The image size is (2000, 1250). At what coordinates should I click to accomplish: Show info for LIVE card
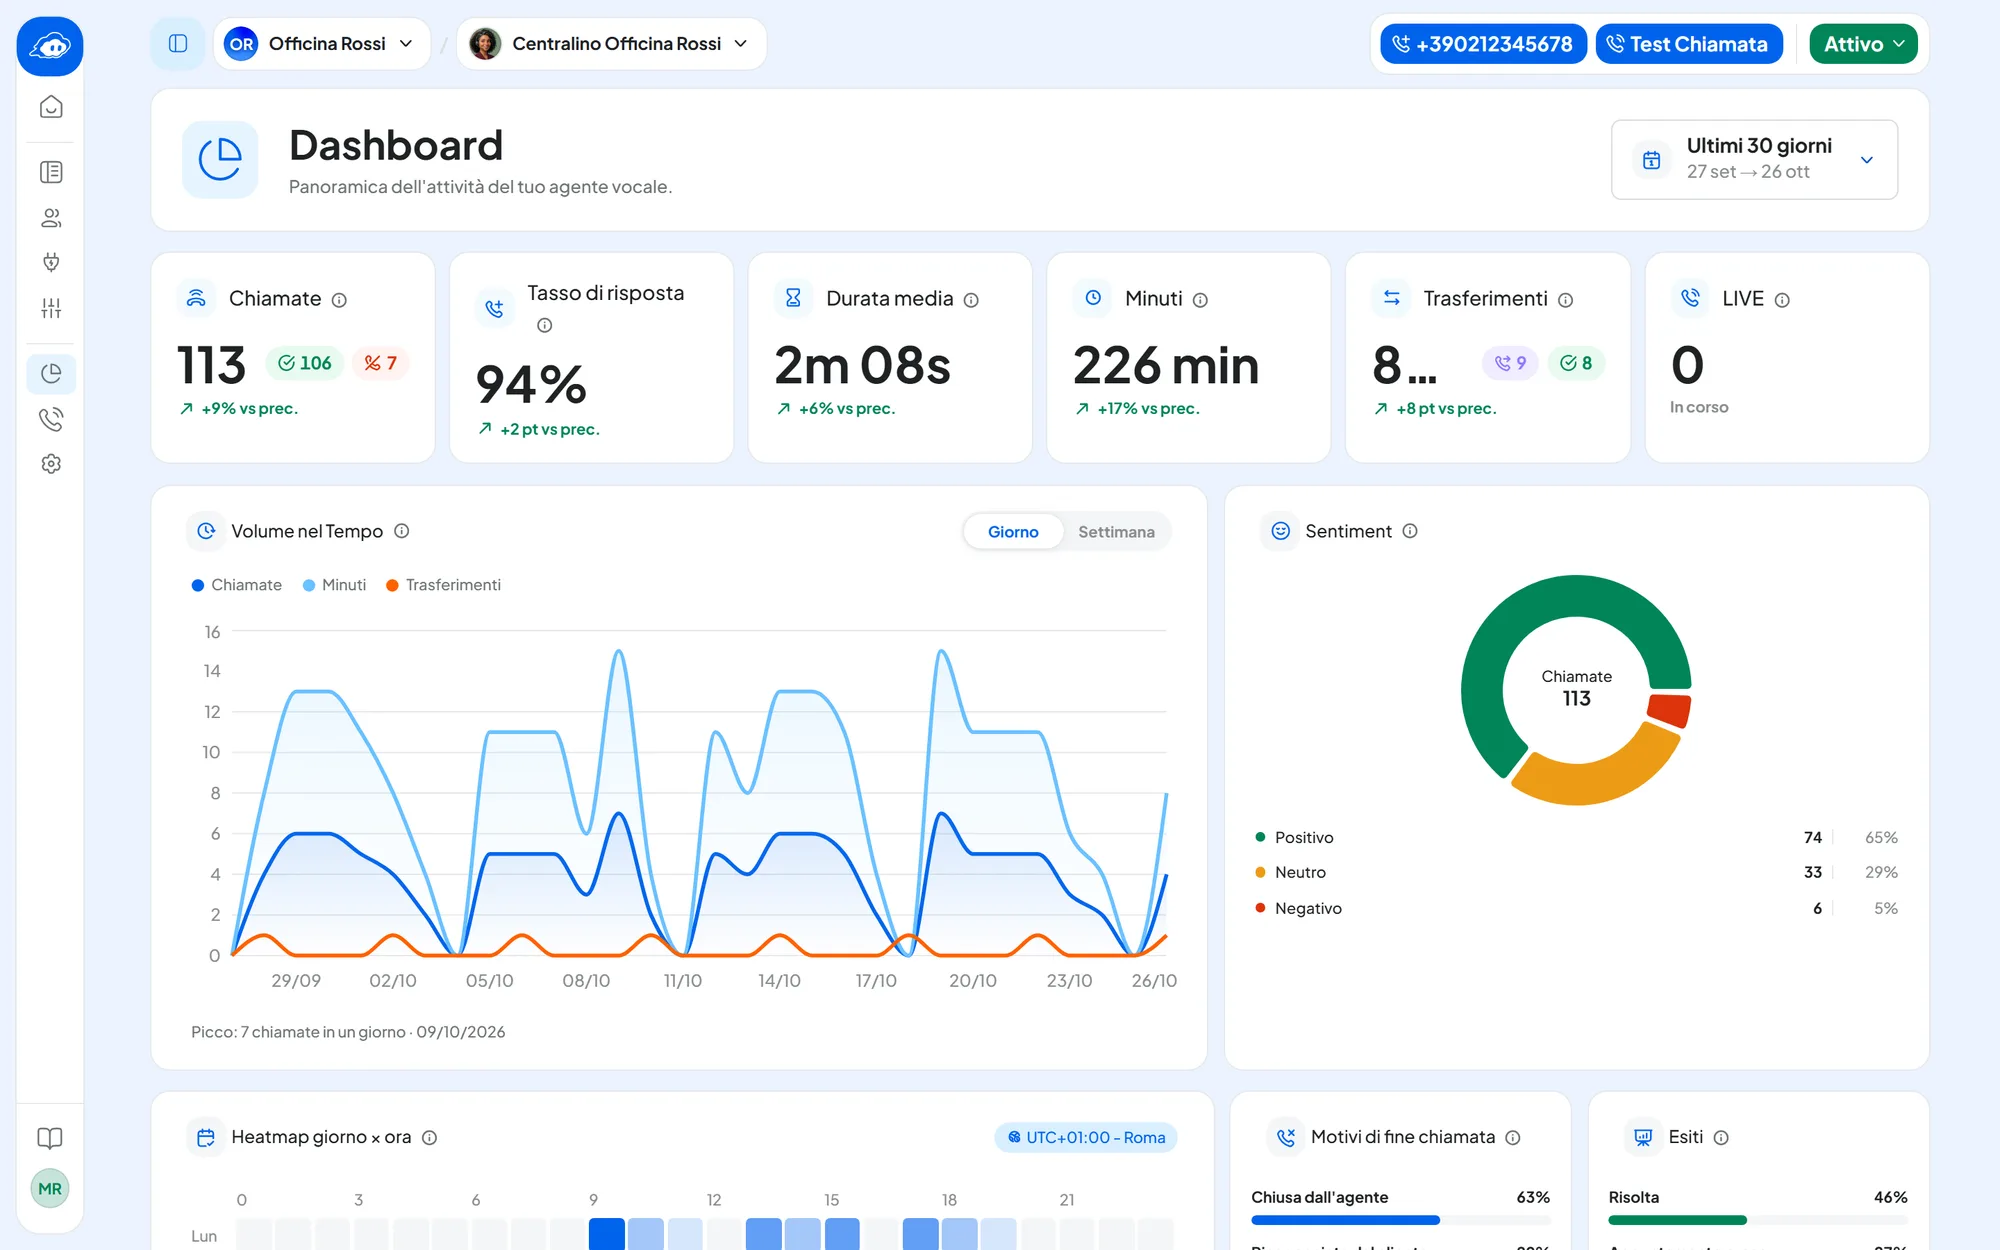click(1782, 300)
